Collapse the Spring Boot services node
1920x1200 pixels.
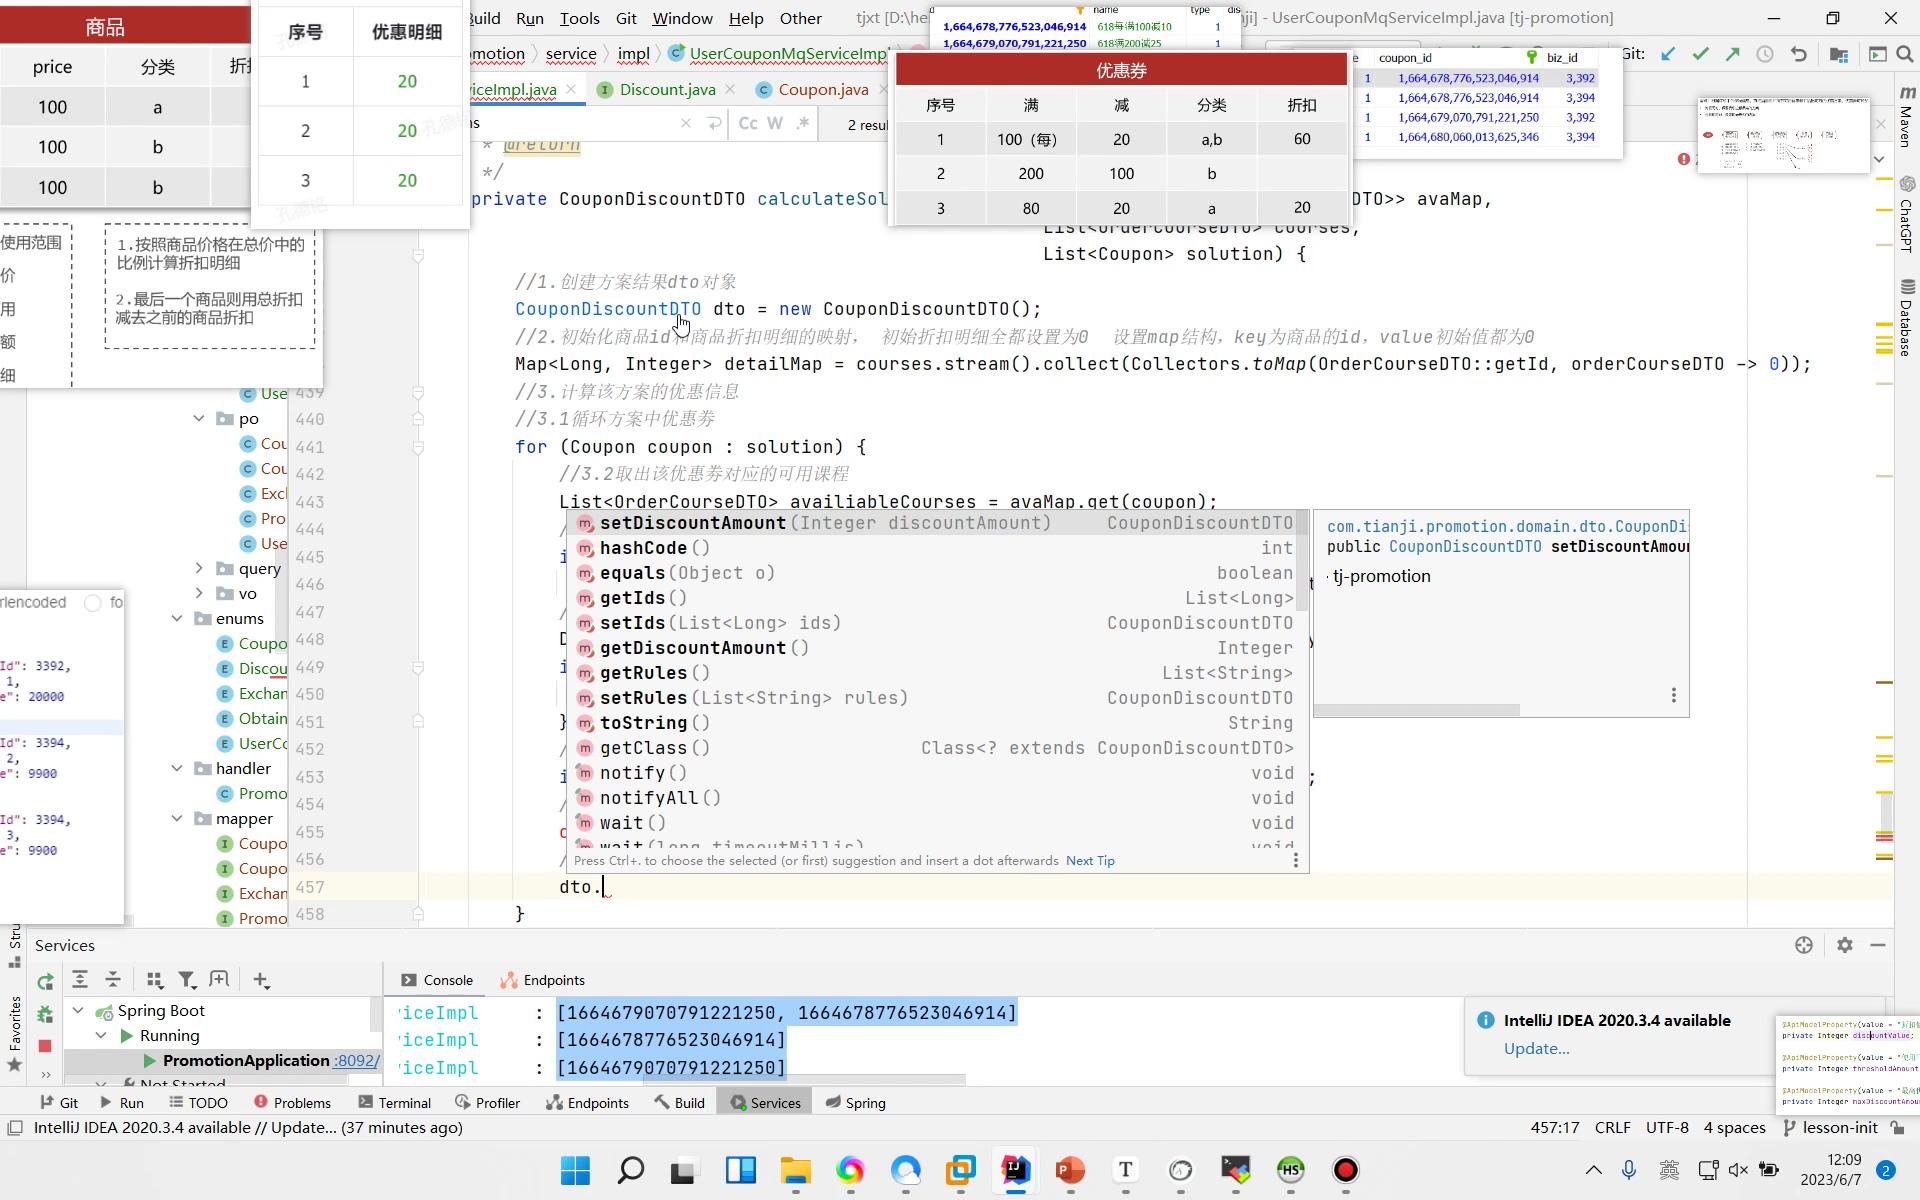click(x=78, y=1010)
